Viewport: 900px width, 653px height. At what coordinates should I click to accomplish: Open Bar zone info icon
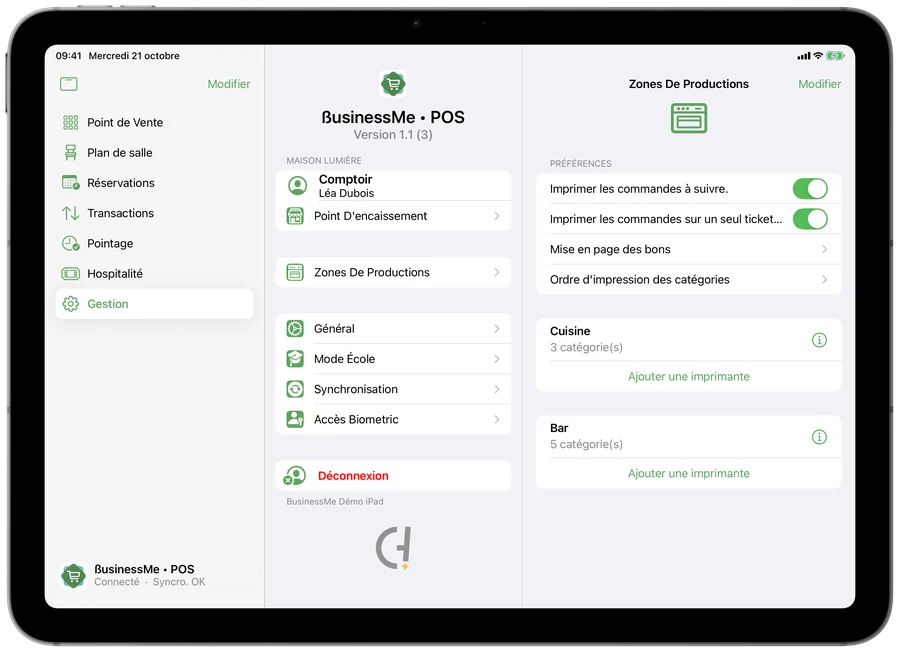point(819,437)
